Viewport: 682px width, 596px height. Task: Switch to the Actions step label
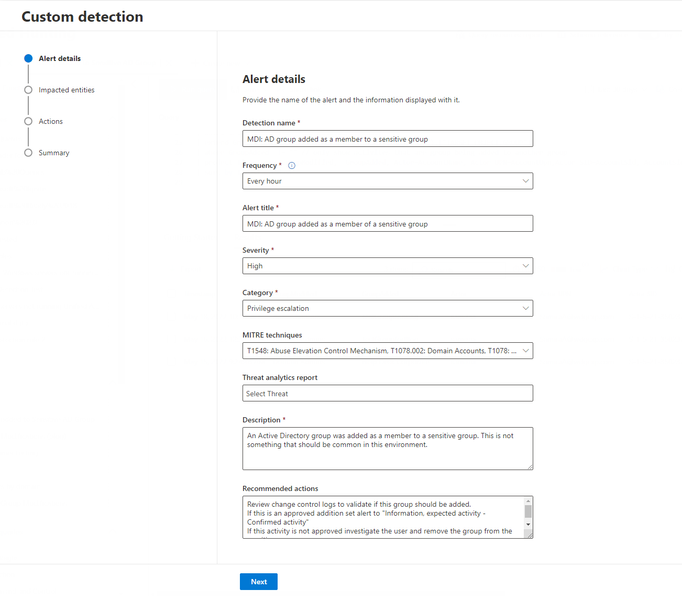(x=50, y=121)
